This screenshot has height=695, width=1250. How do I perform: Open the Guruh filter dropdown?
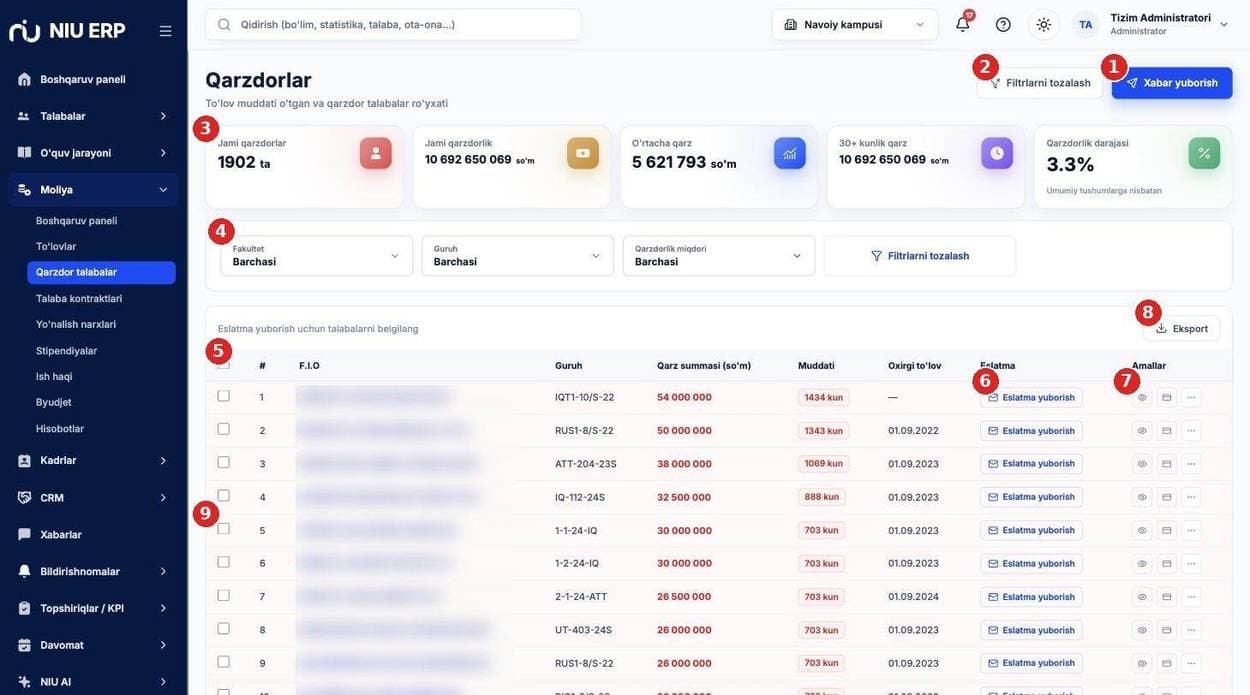[518, 256]
